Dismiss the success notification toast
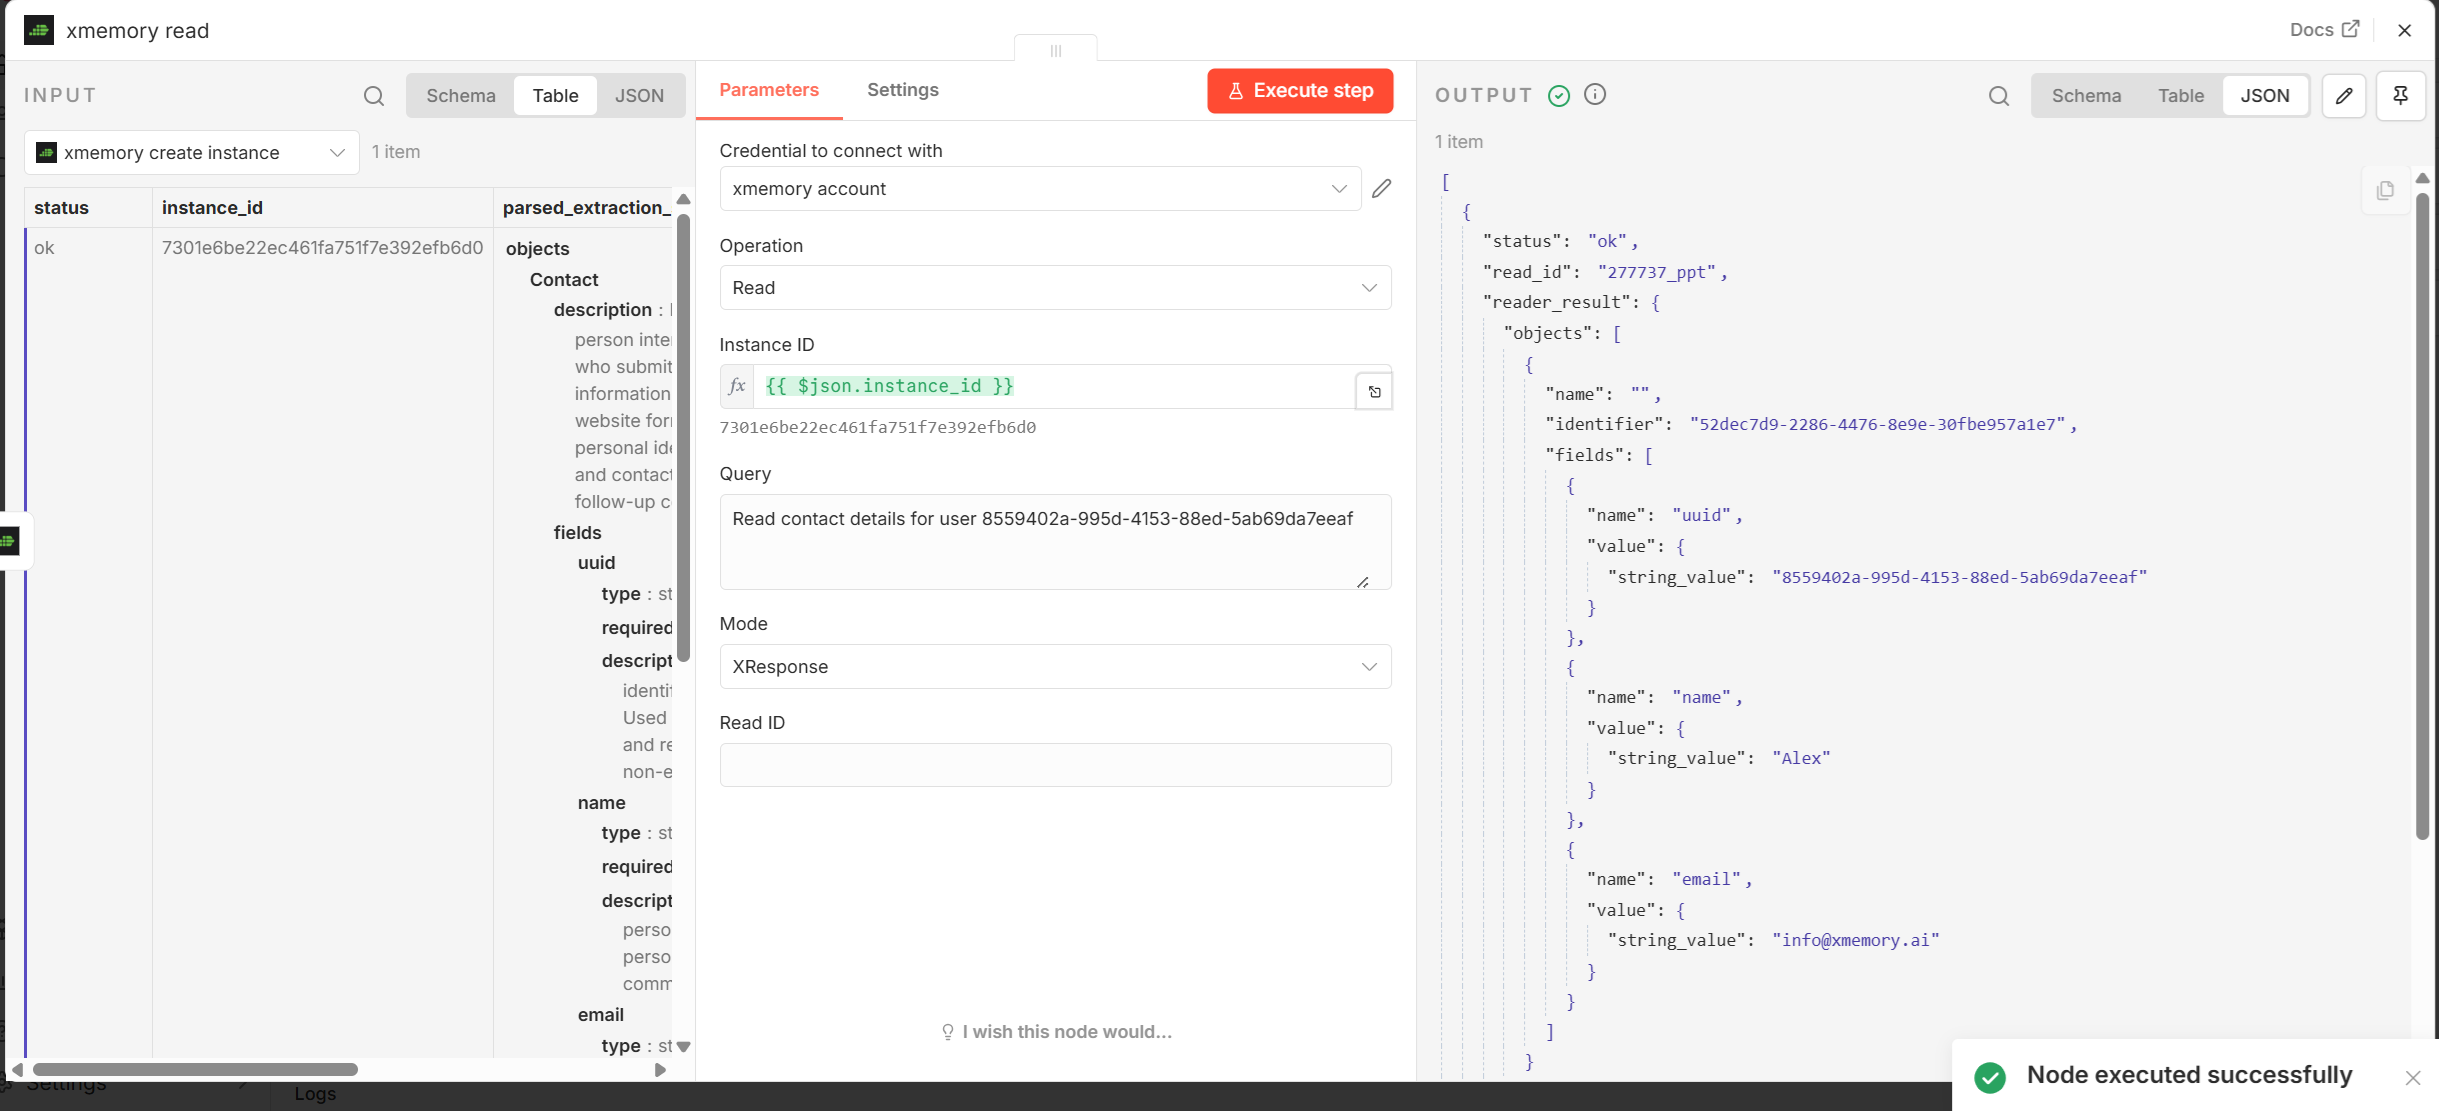 tap(2412, 1077)
